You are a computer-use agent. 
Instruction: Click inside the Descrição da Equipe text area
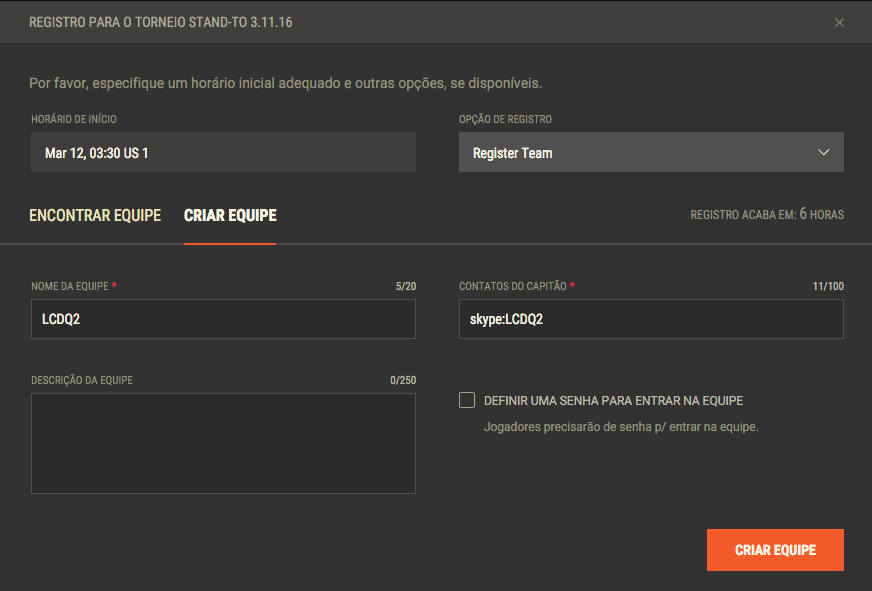[x=223, y=443]
